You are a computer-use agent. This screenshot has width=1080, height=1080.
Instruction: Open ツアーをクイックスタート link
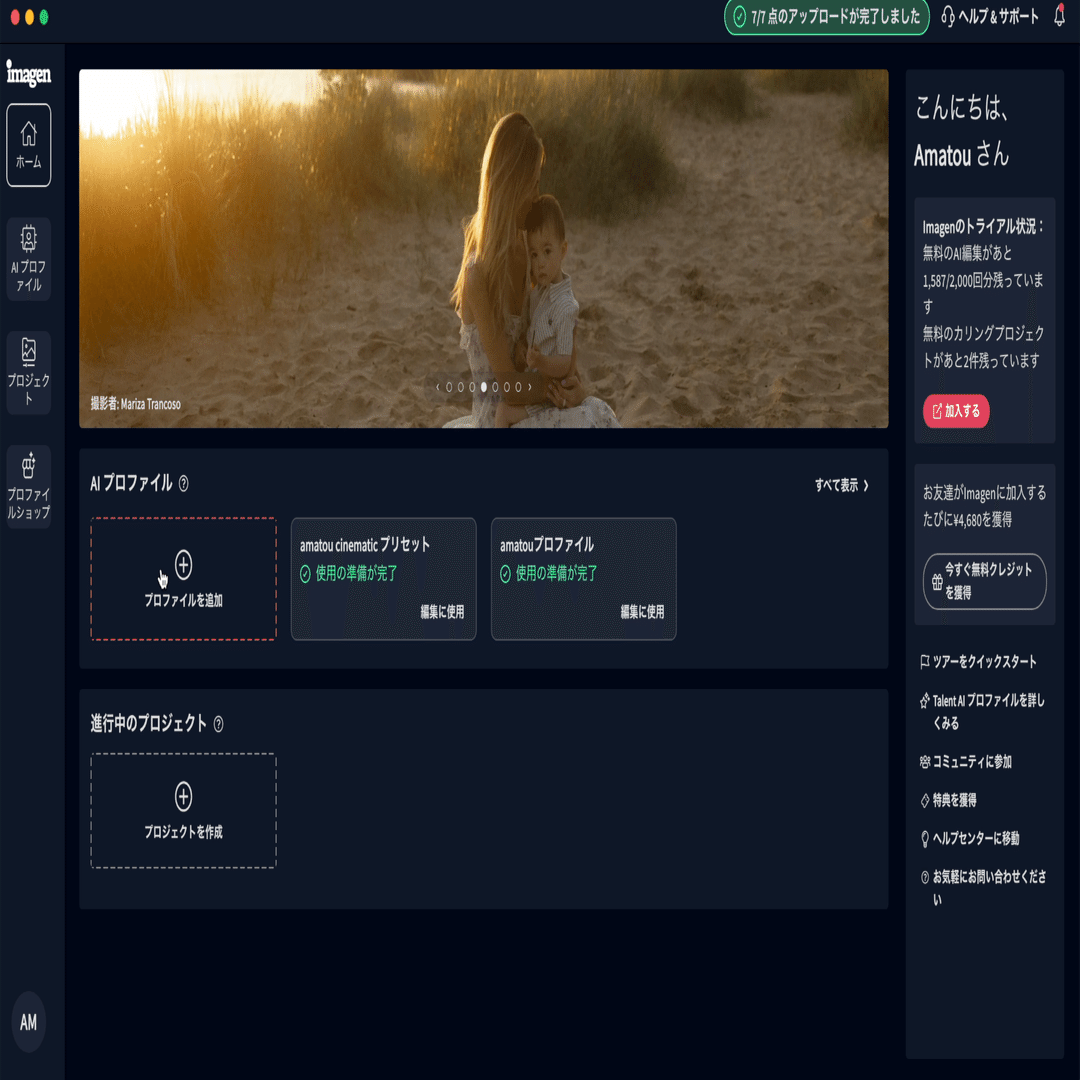[x=978, y=662]
